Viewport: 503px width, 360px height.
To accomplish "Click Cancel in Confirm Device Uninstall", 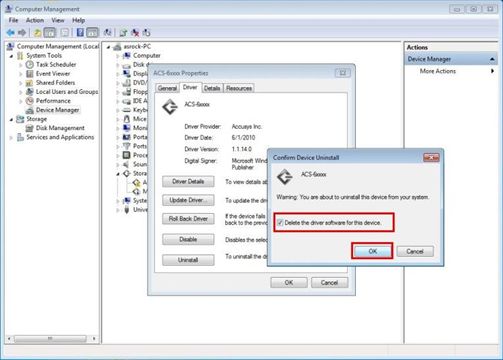I will 415,251.
